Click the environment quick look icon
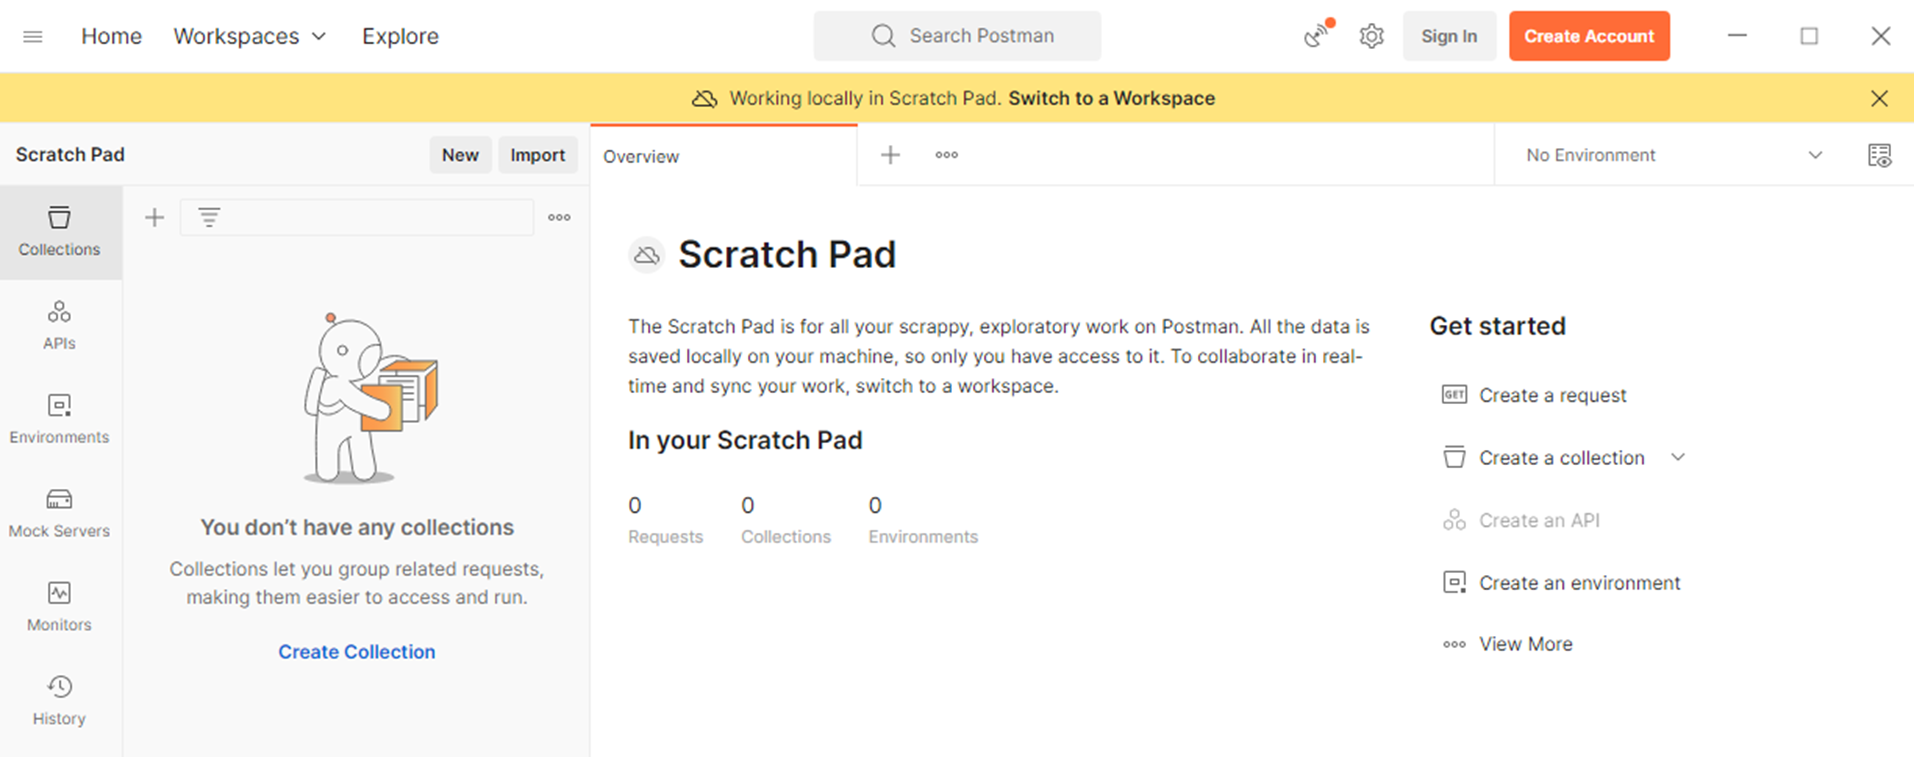Image resolution: width=1914 pixels, height=757 pixels. point(1879,155)
